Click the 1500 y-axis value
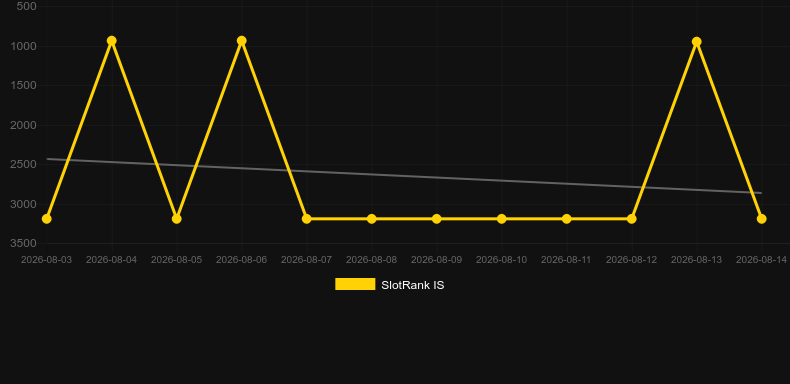This screenshot has width=790, height=384. [24, 85]
